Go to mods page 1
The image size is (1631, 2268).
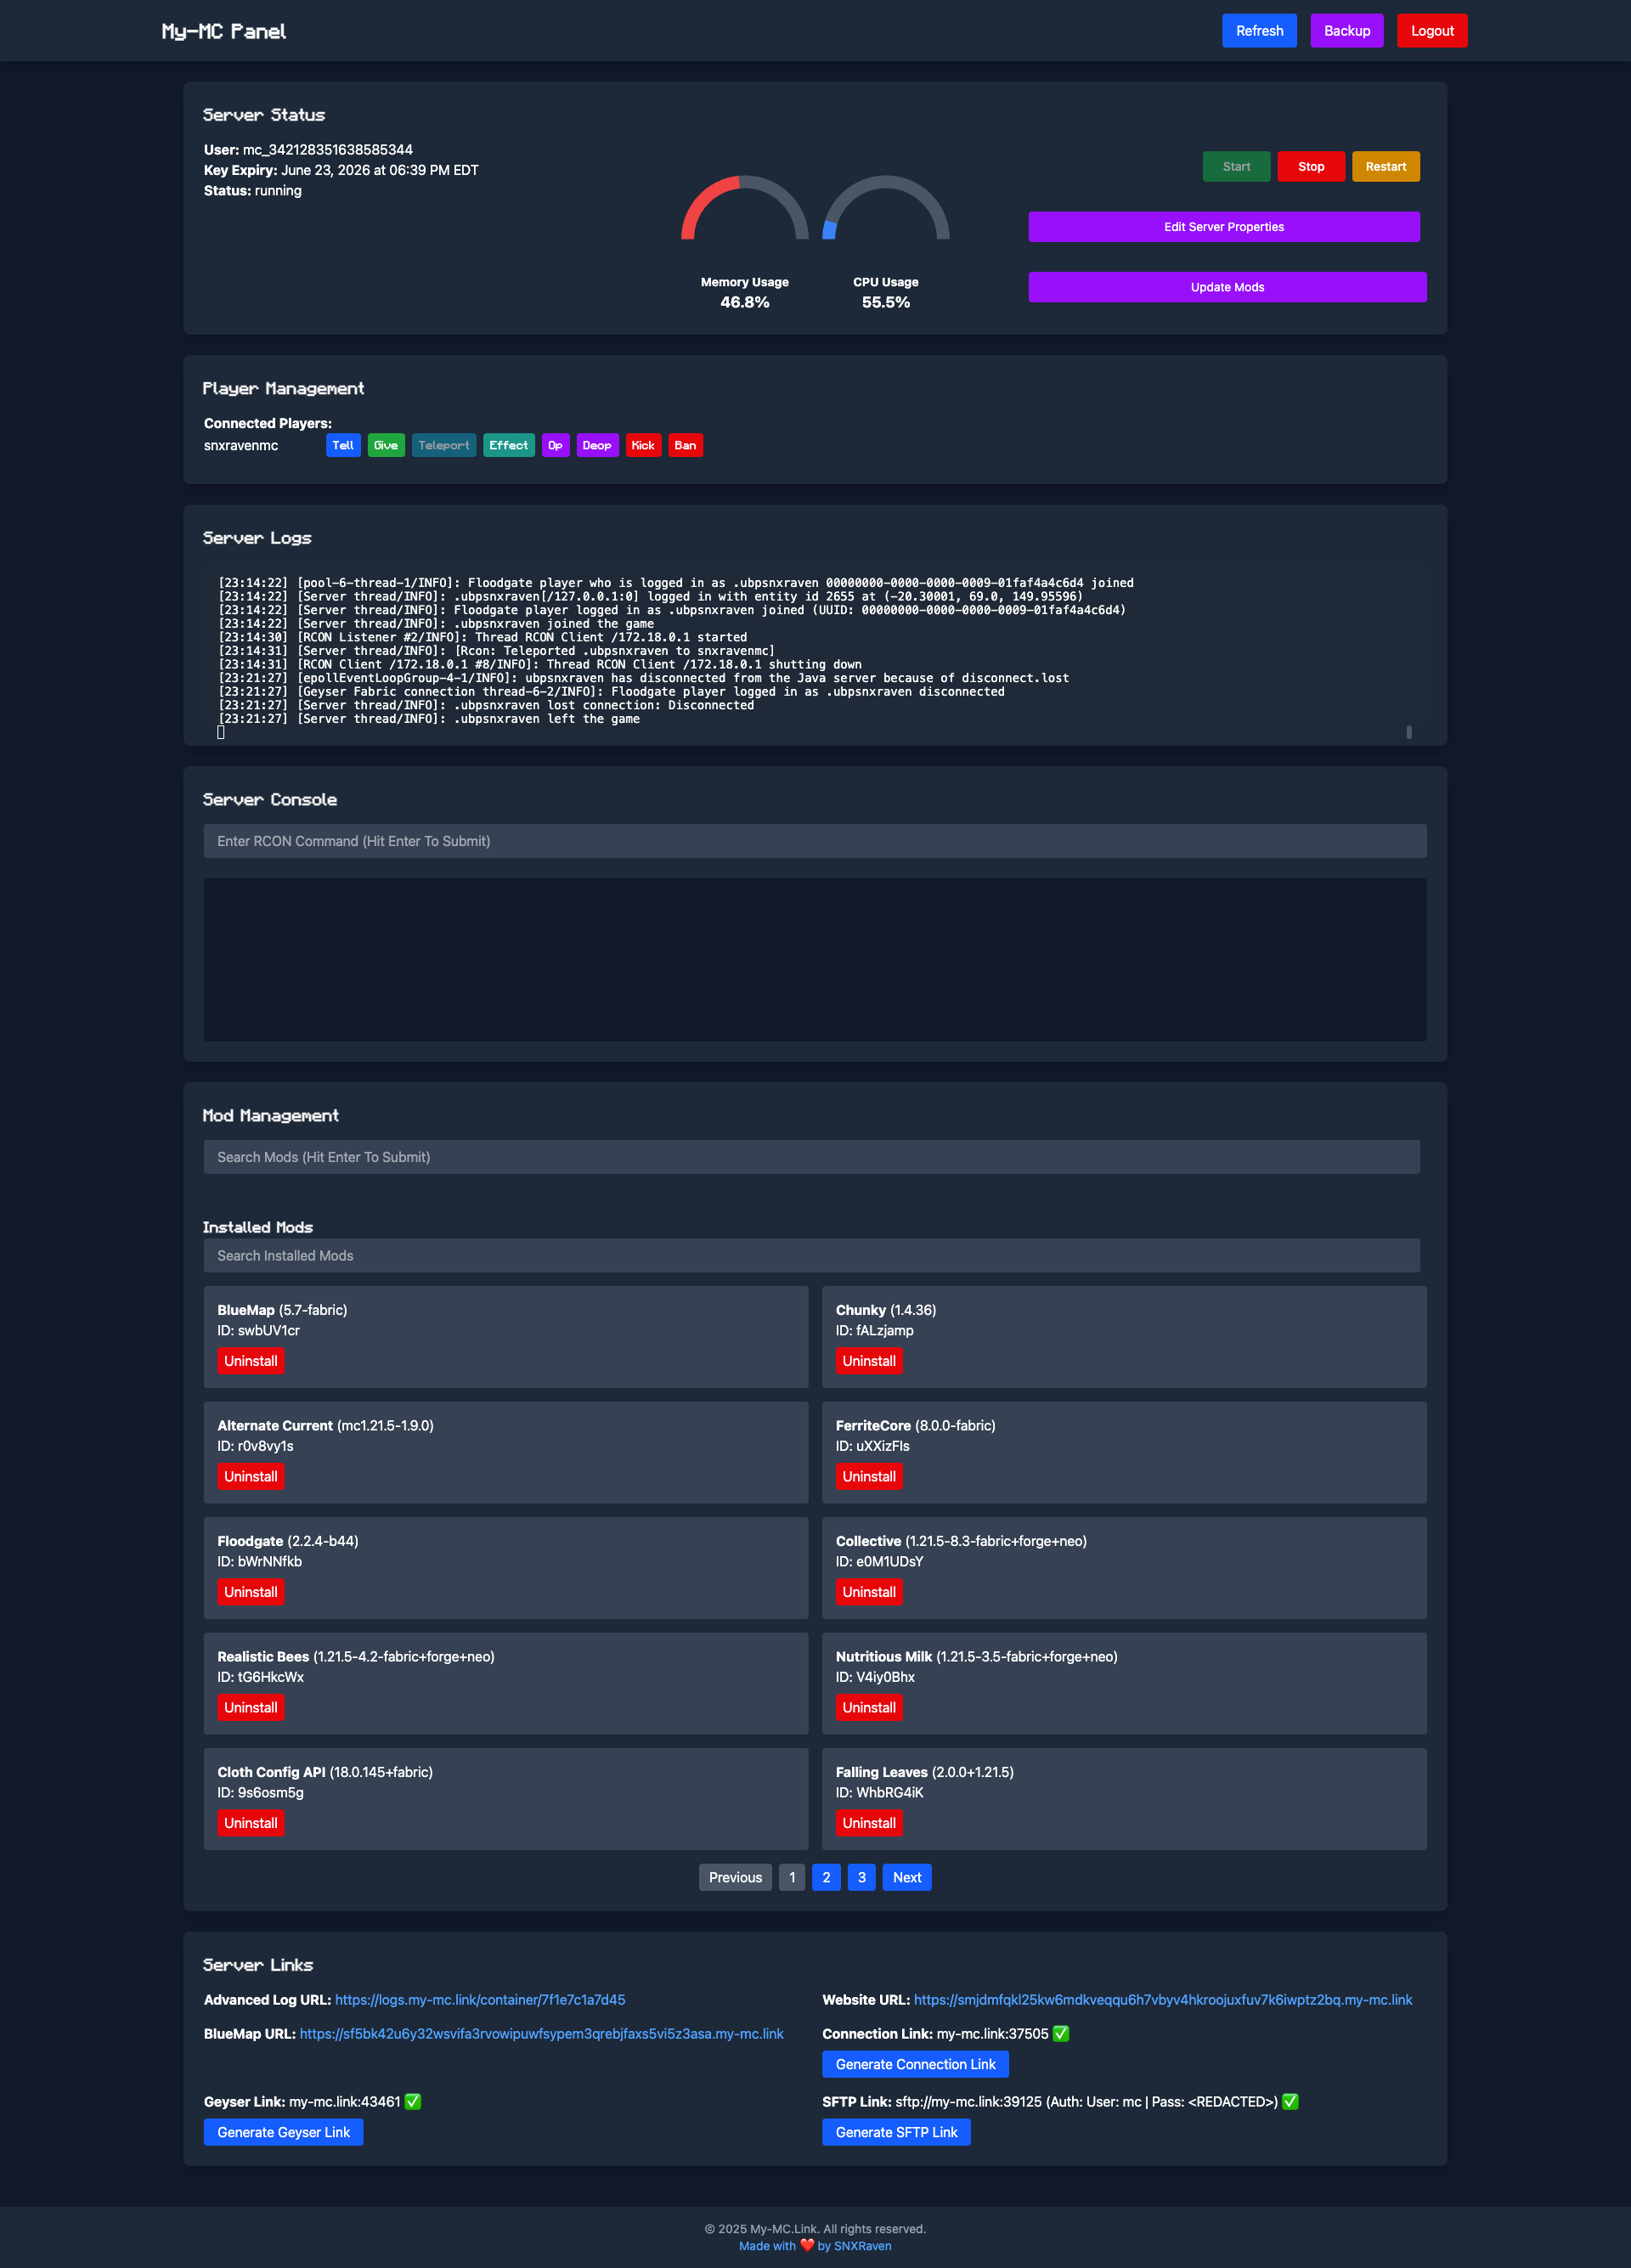click(x=792, y=1877)
